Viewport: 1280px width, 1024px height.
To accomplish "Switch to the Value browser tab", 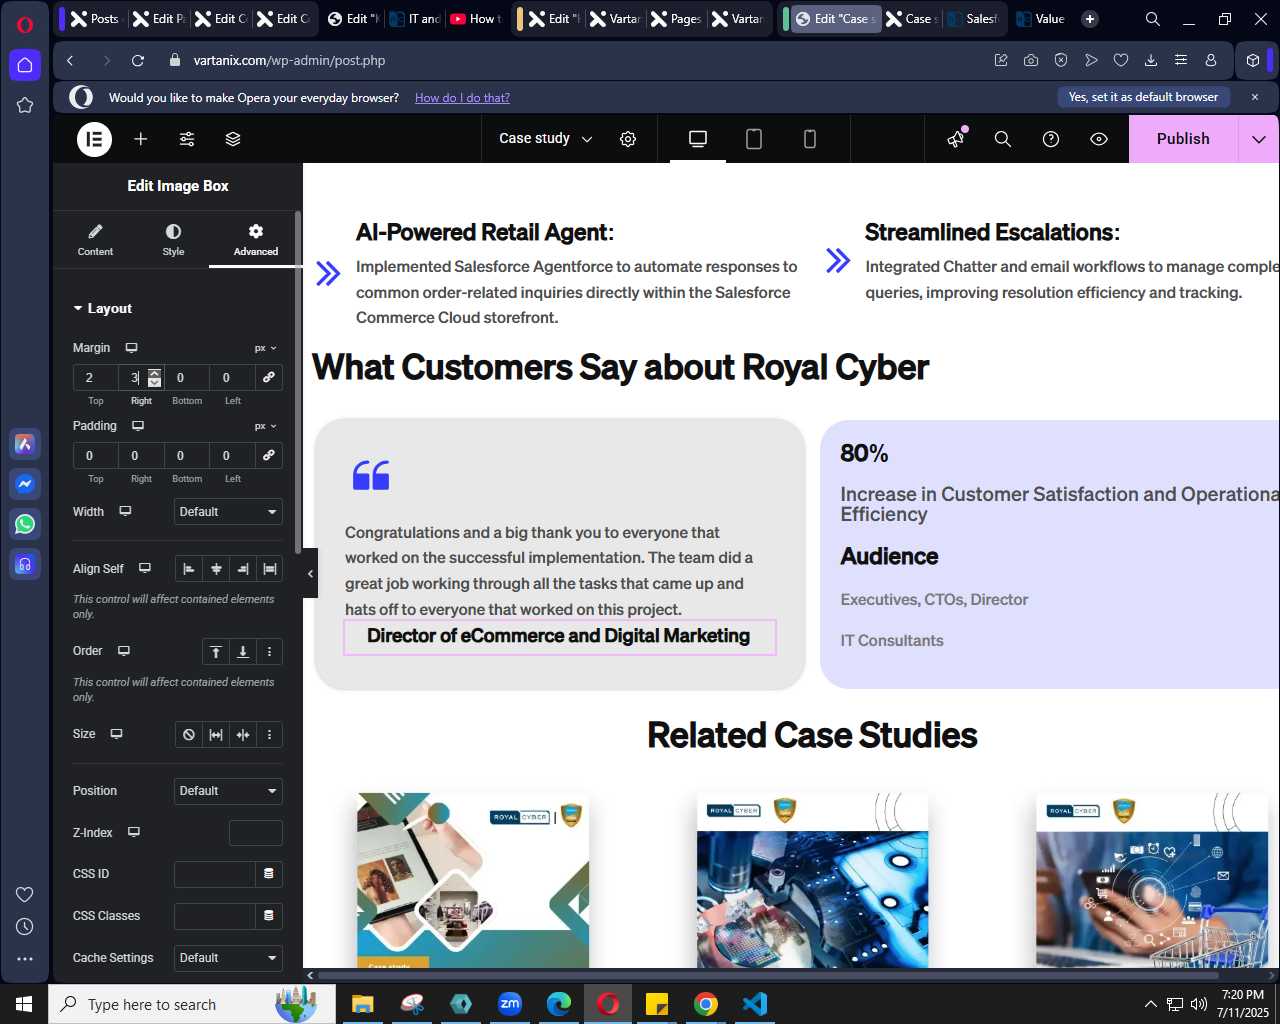I will (x=1040, y=19).
